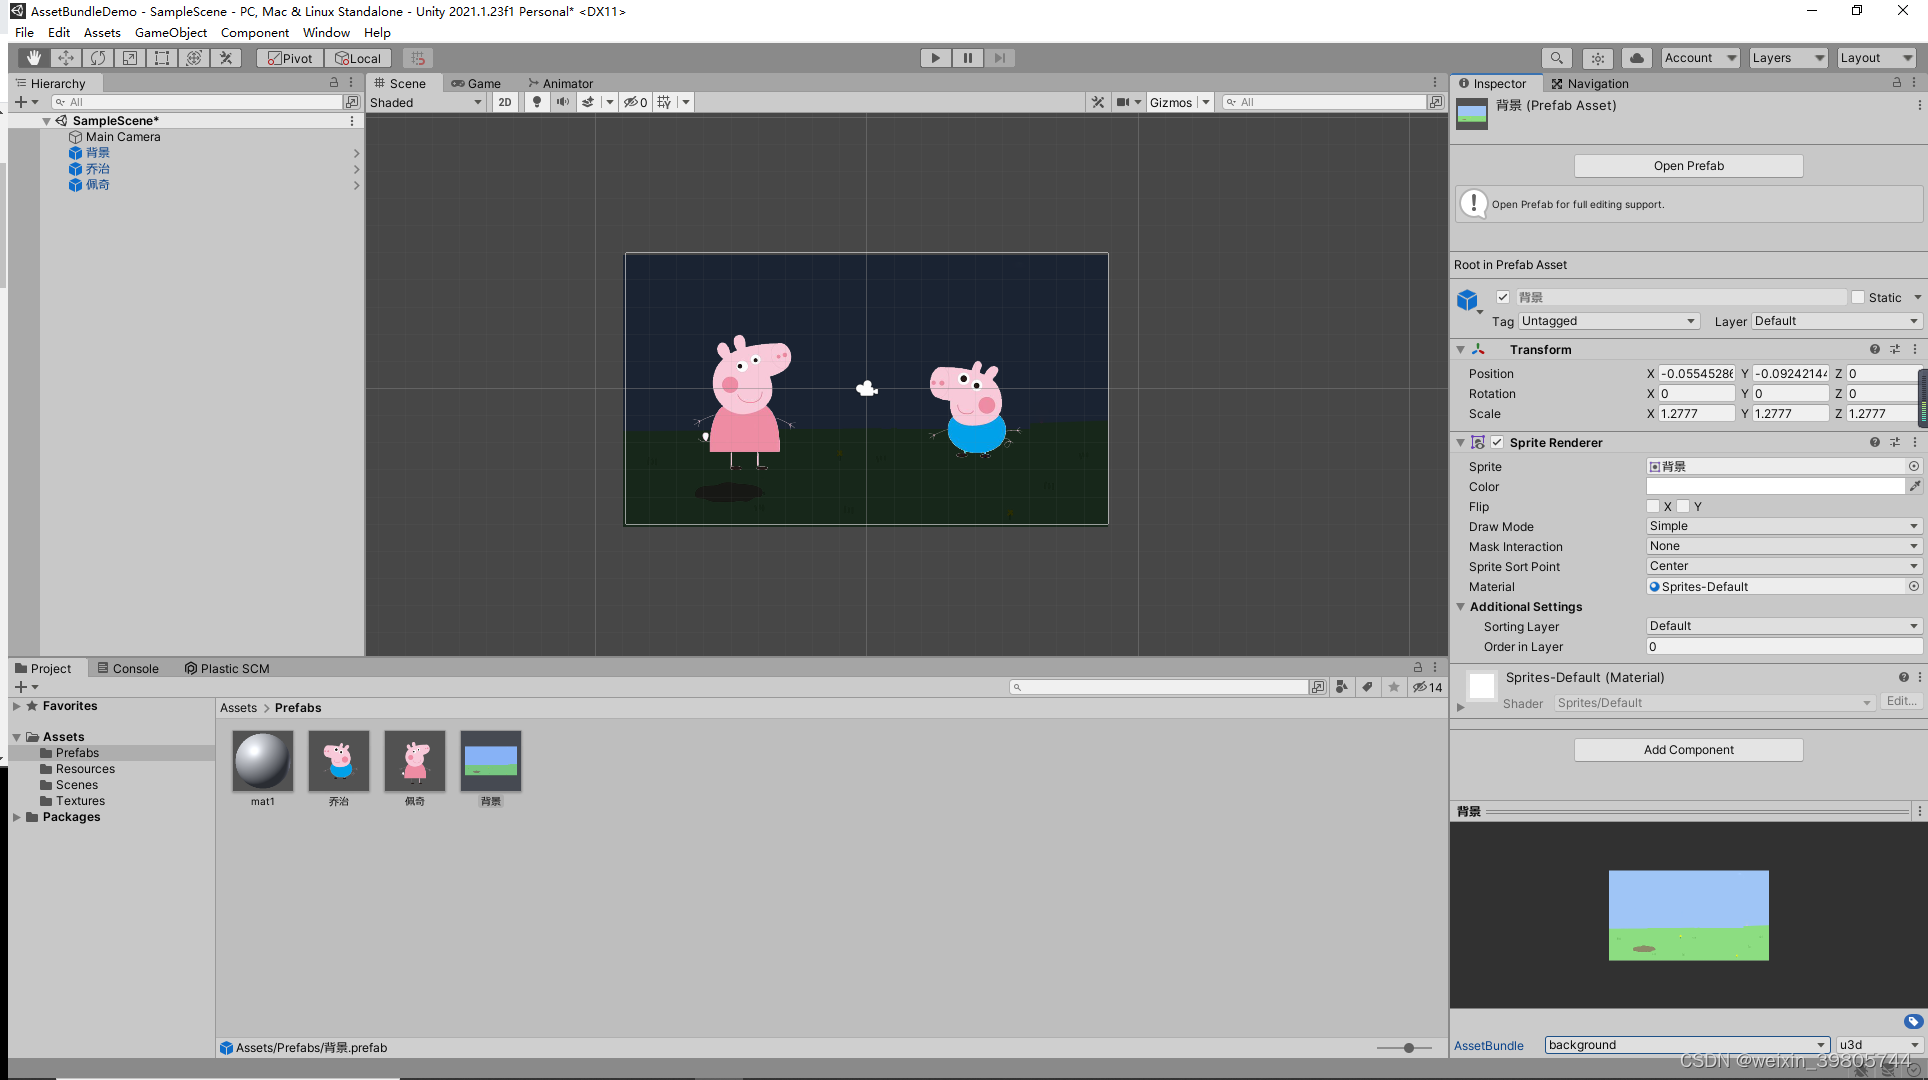
Task: Click the sprite Color swatch
Action: click(1775, 486)
